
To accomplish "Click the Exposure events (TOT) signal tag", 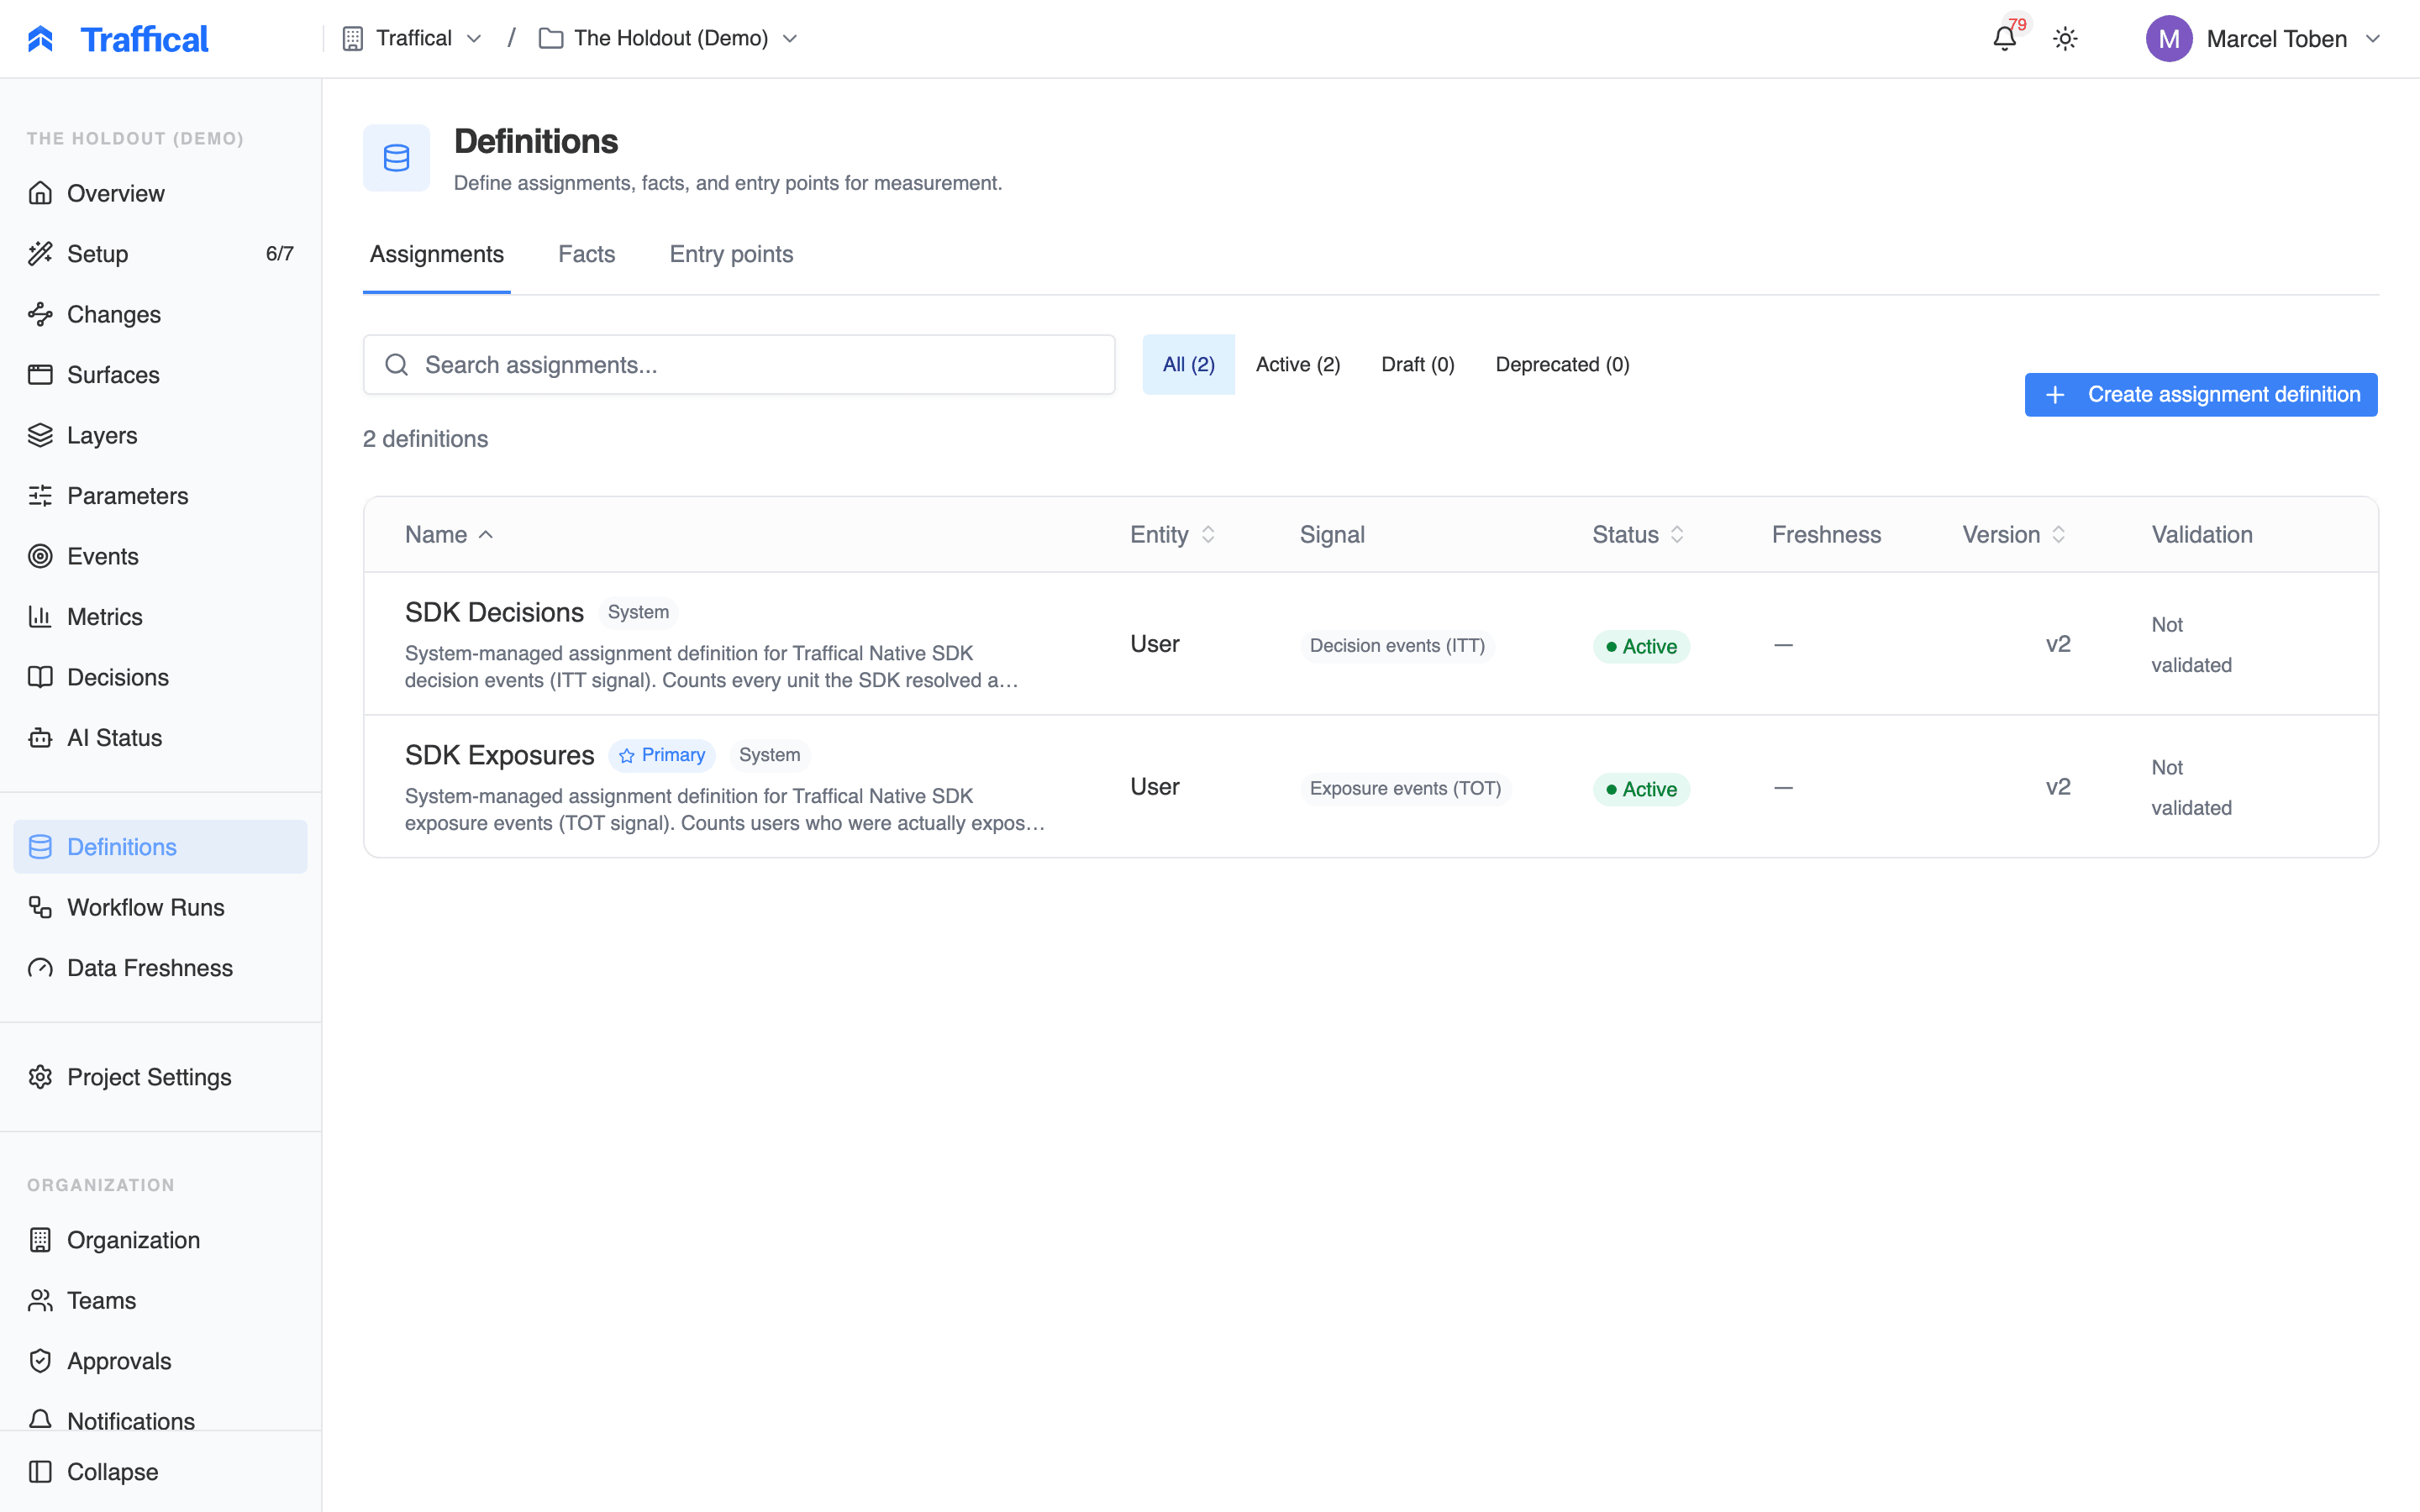I will [1405, 789].
